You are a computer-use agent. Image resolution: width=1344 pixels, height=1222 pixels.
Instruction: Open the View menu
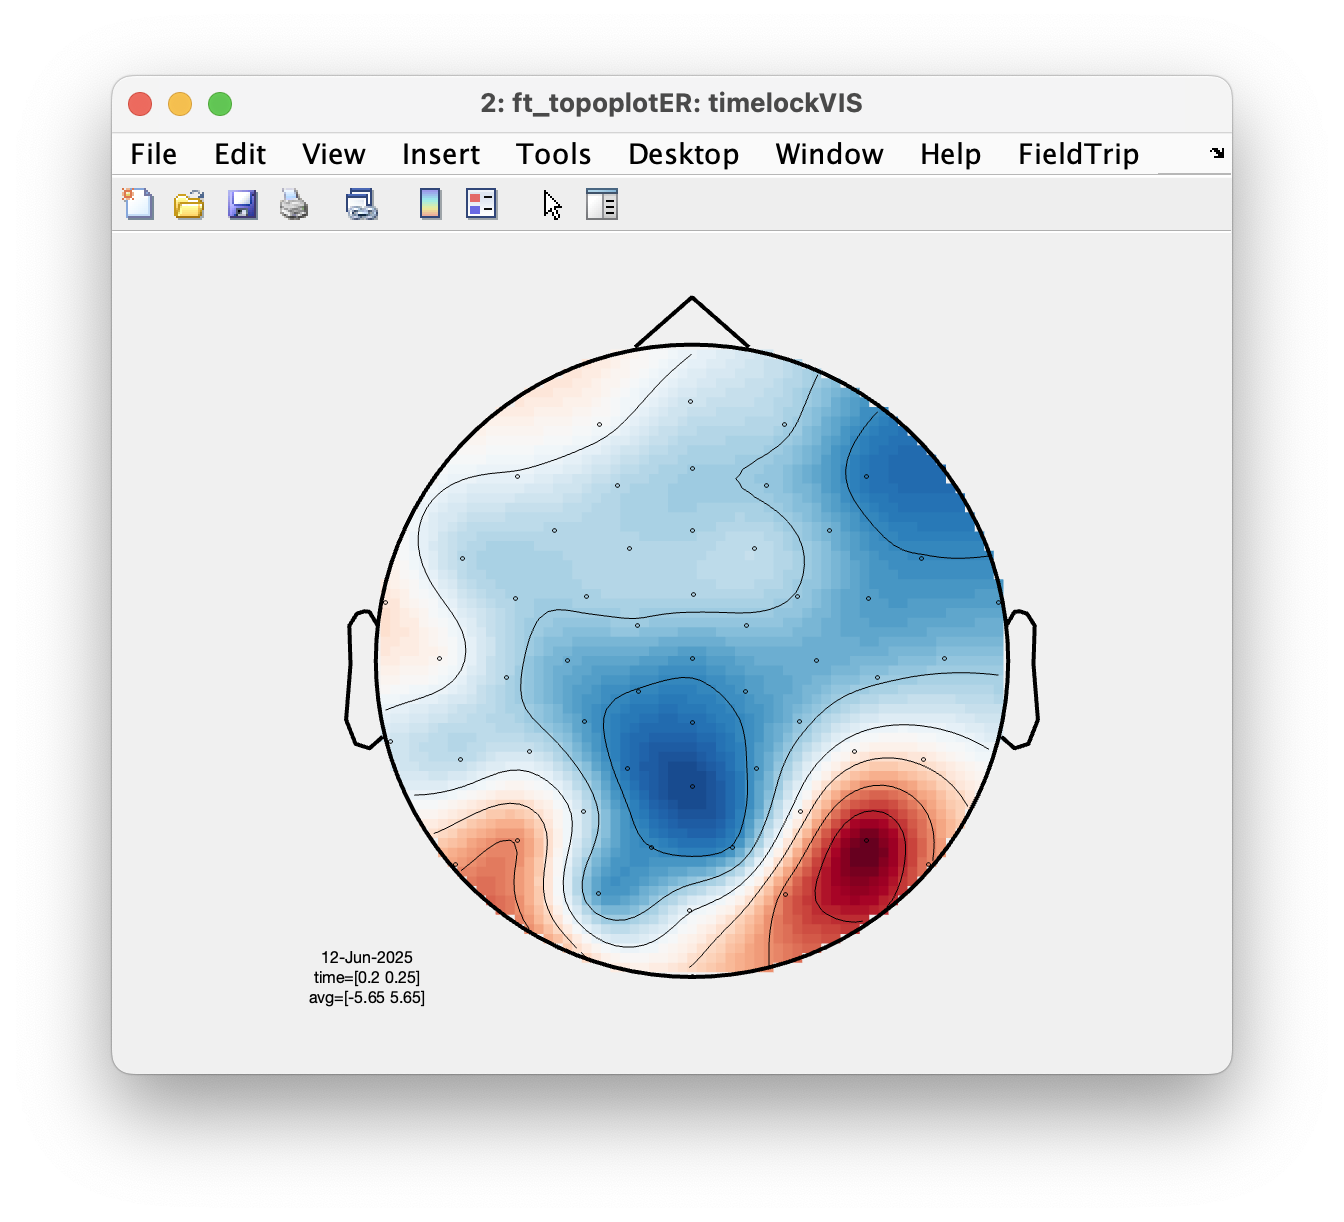click(334, 154)
